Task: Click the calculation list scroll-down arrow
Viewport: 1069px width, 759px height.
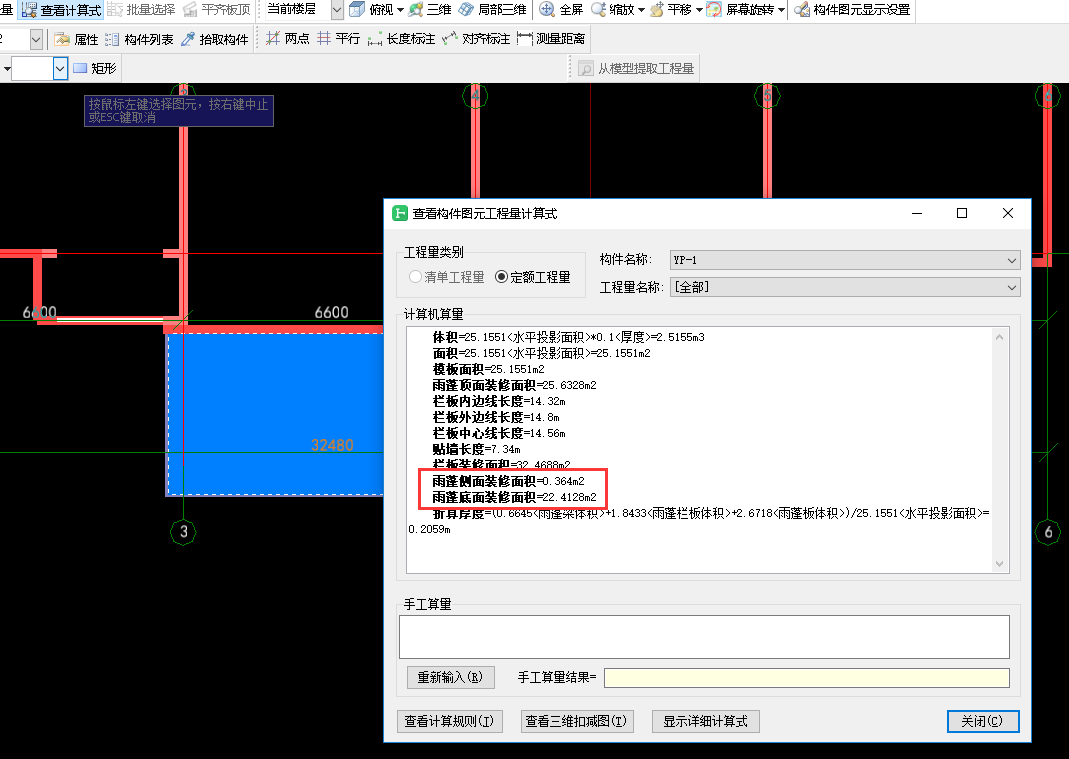Action: (x=999, y=564)
